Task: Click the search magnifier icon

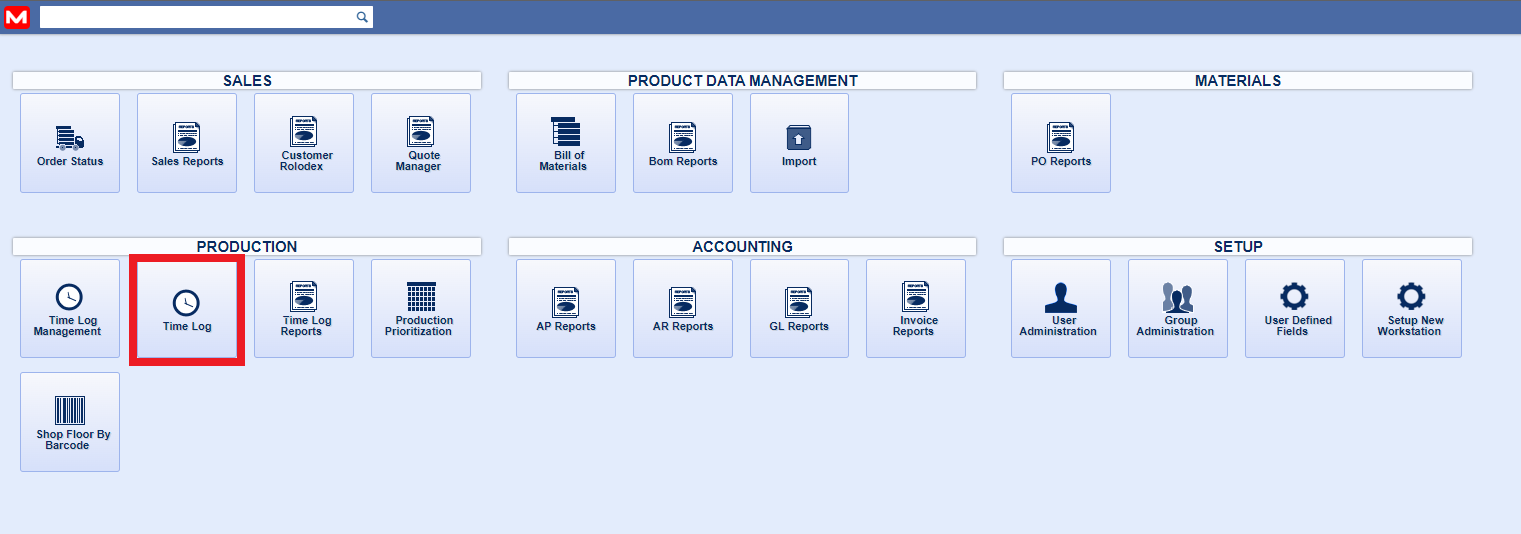Action: coord(362,17)
